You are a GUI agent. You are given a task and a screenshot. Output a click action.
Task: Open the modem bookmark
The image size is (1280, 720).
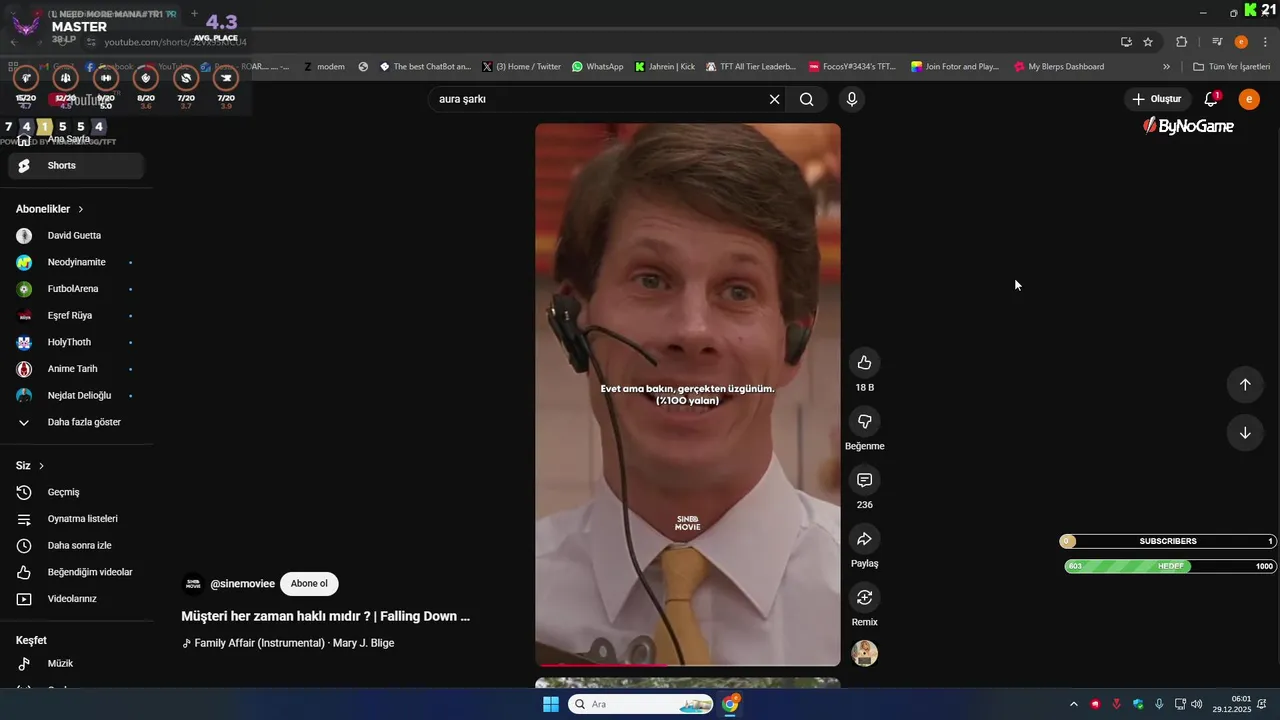pos(323,67)
